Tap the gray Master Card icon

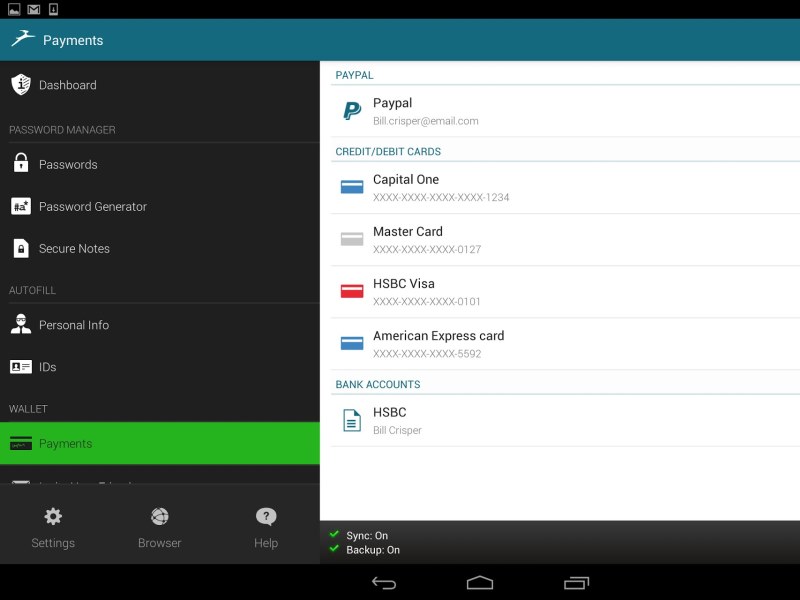pos(352,239)
